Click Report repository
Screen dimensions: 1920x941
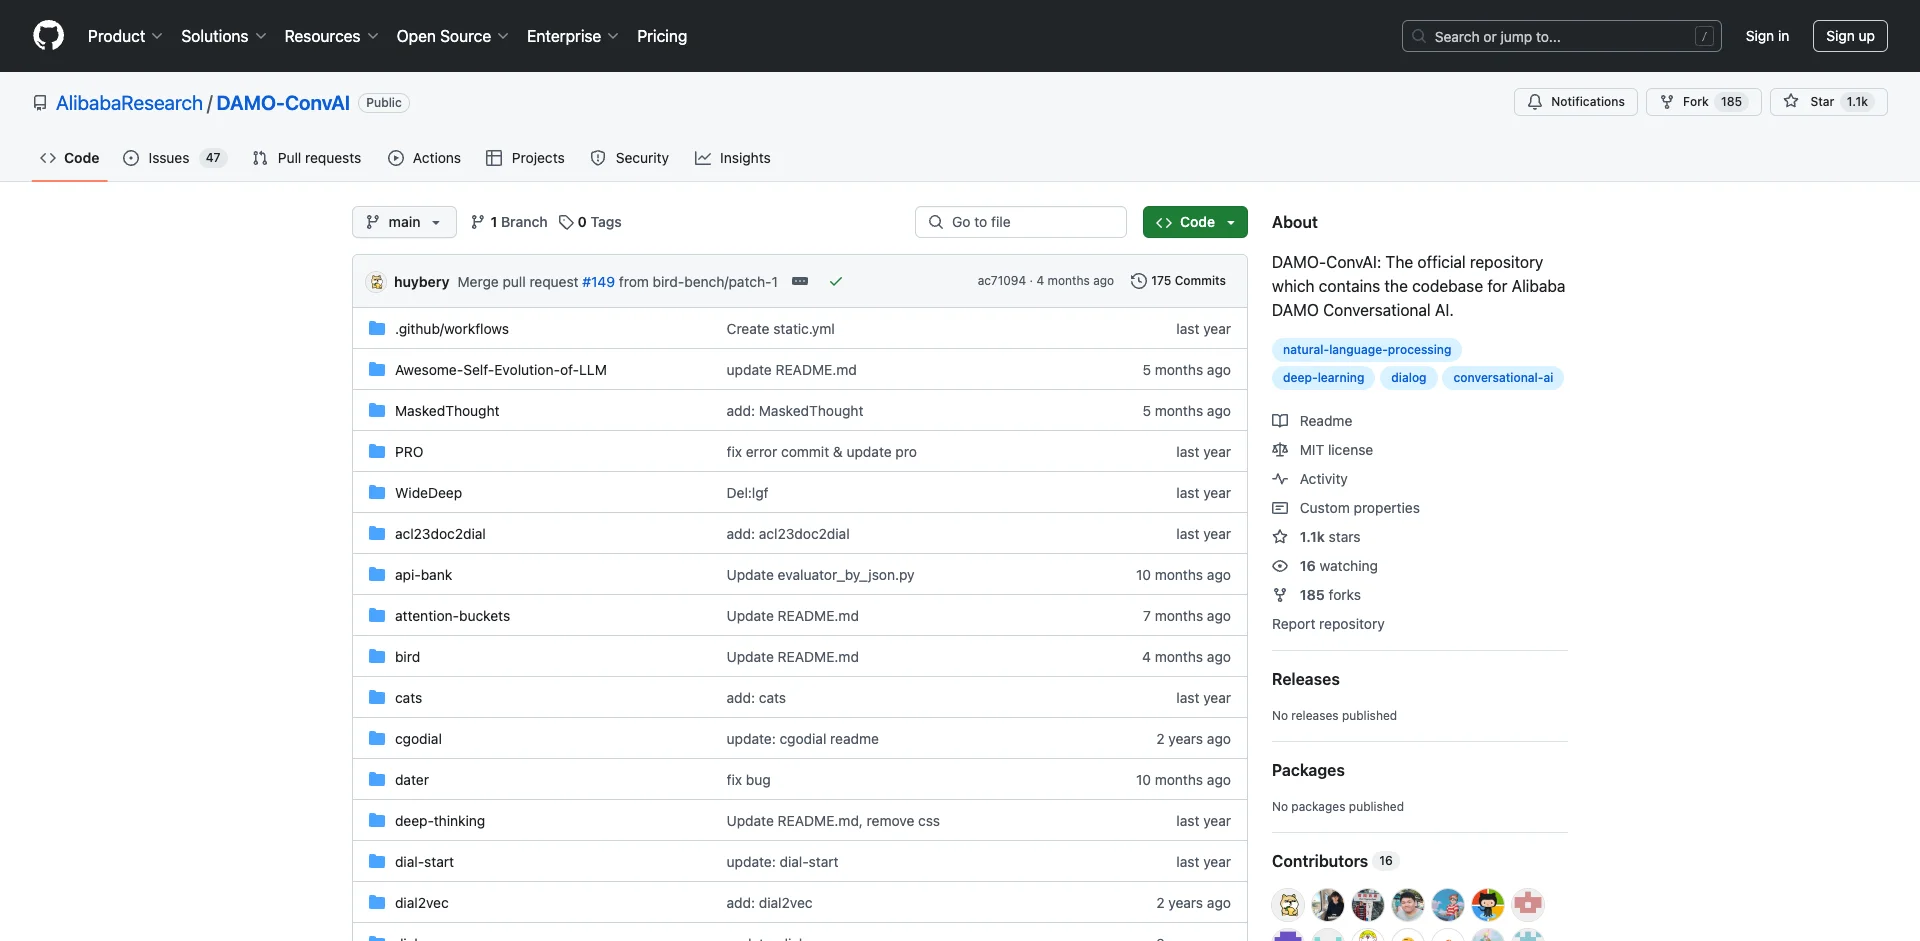click(x=1328, y=624)
